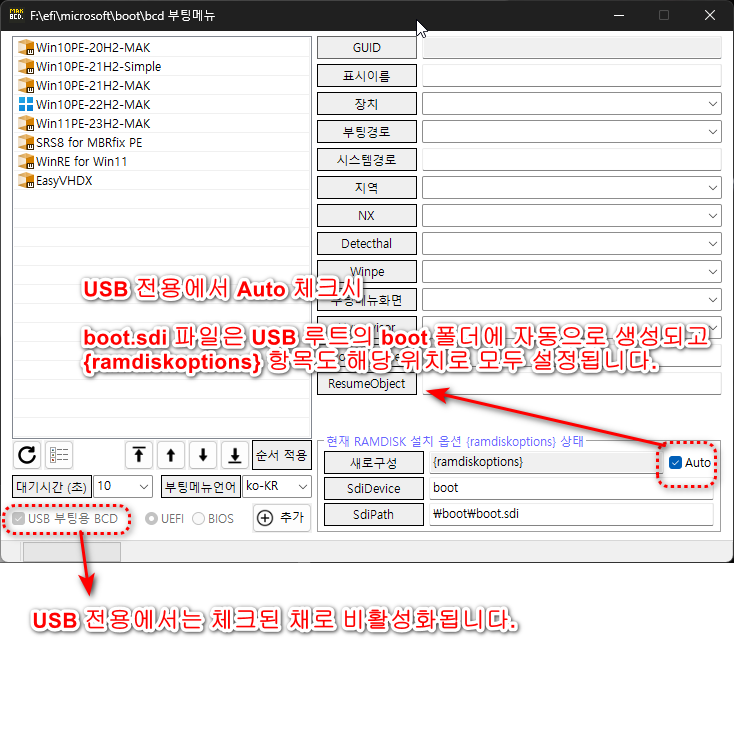Click EasyVHDX entry icon
Image resolution: width=734 pixels, height=731 pixels.
[26, 180]
